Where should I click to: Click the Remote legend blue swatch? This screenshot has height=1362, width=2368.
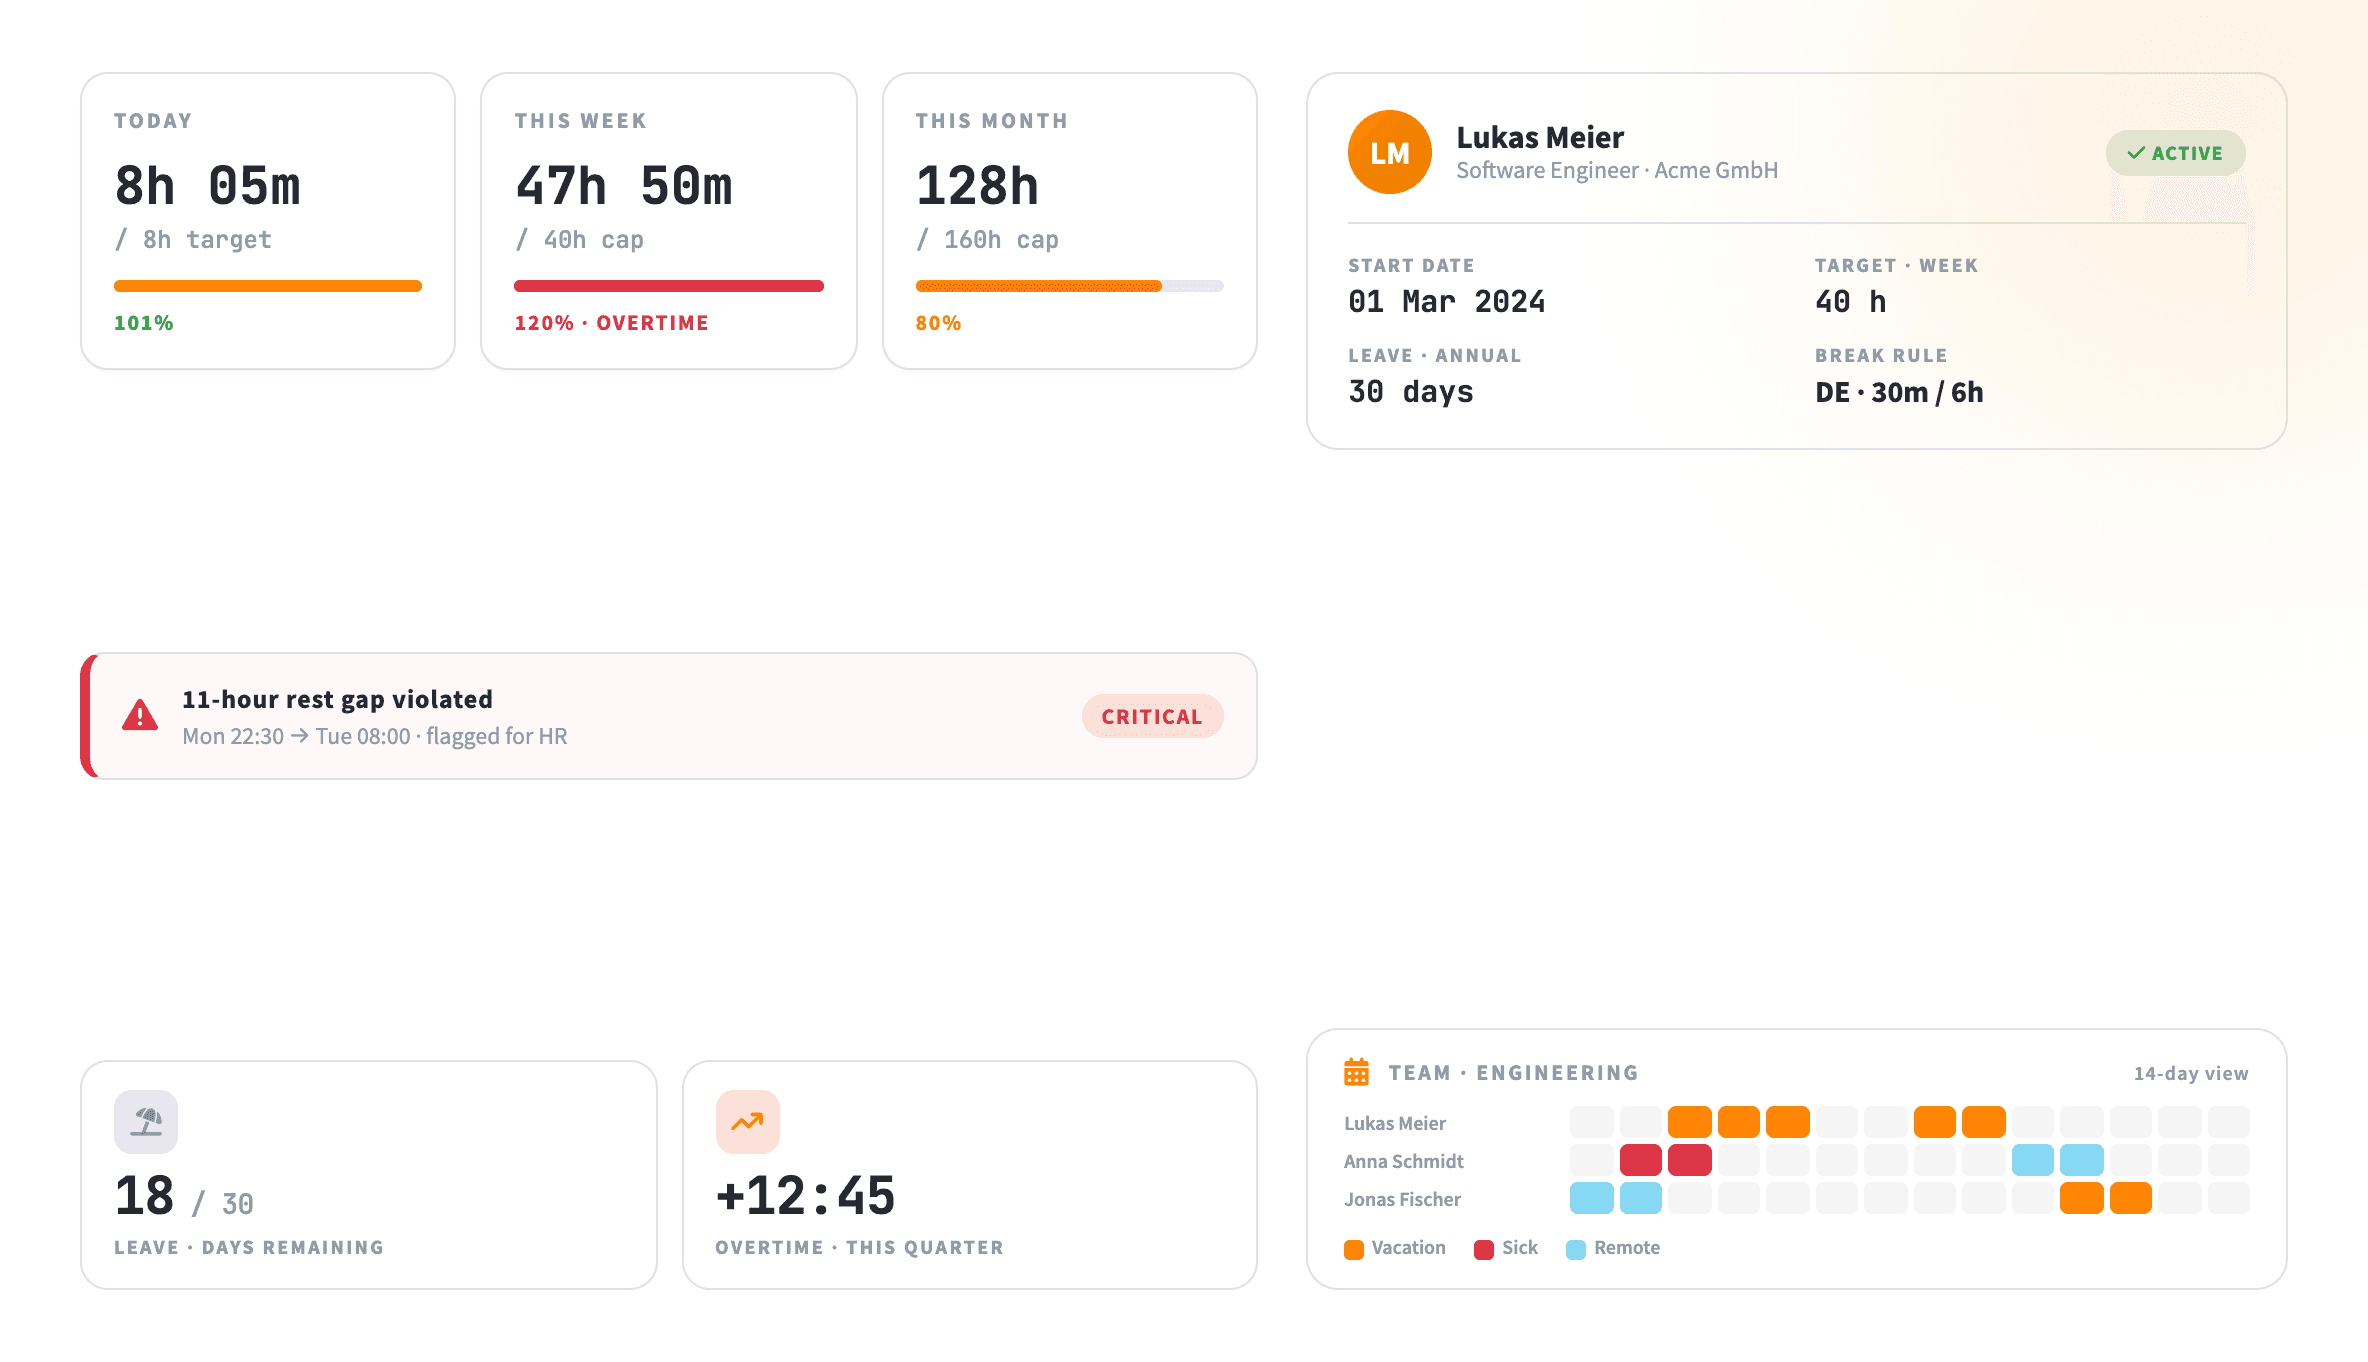[x=1575, y=1249]
